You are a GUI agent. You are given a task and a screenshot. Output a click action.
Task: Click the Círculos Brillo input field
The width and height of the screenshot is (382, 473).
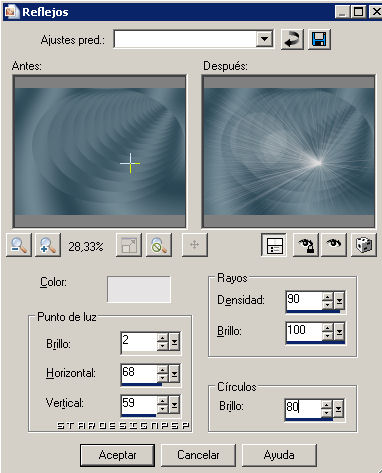[x=303, y=408]
